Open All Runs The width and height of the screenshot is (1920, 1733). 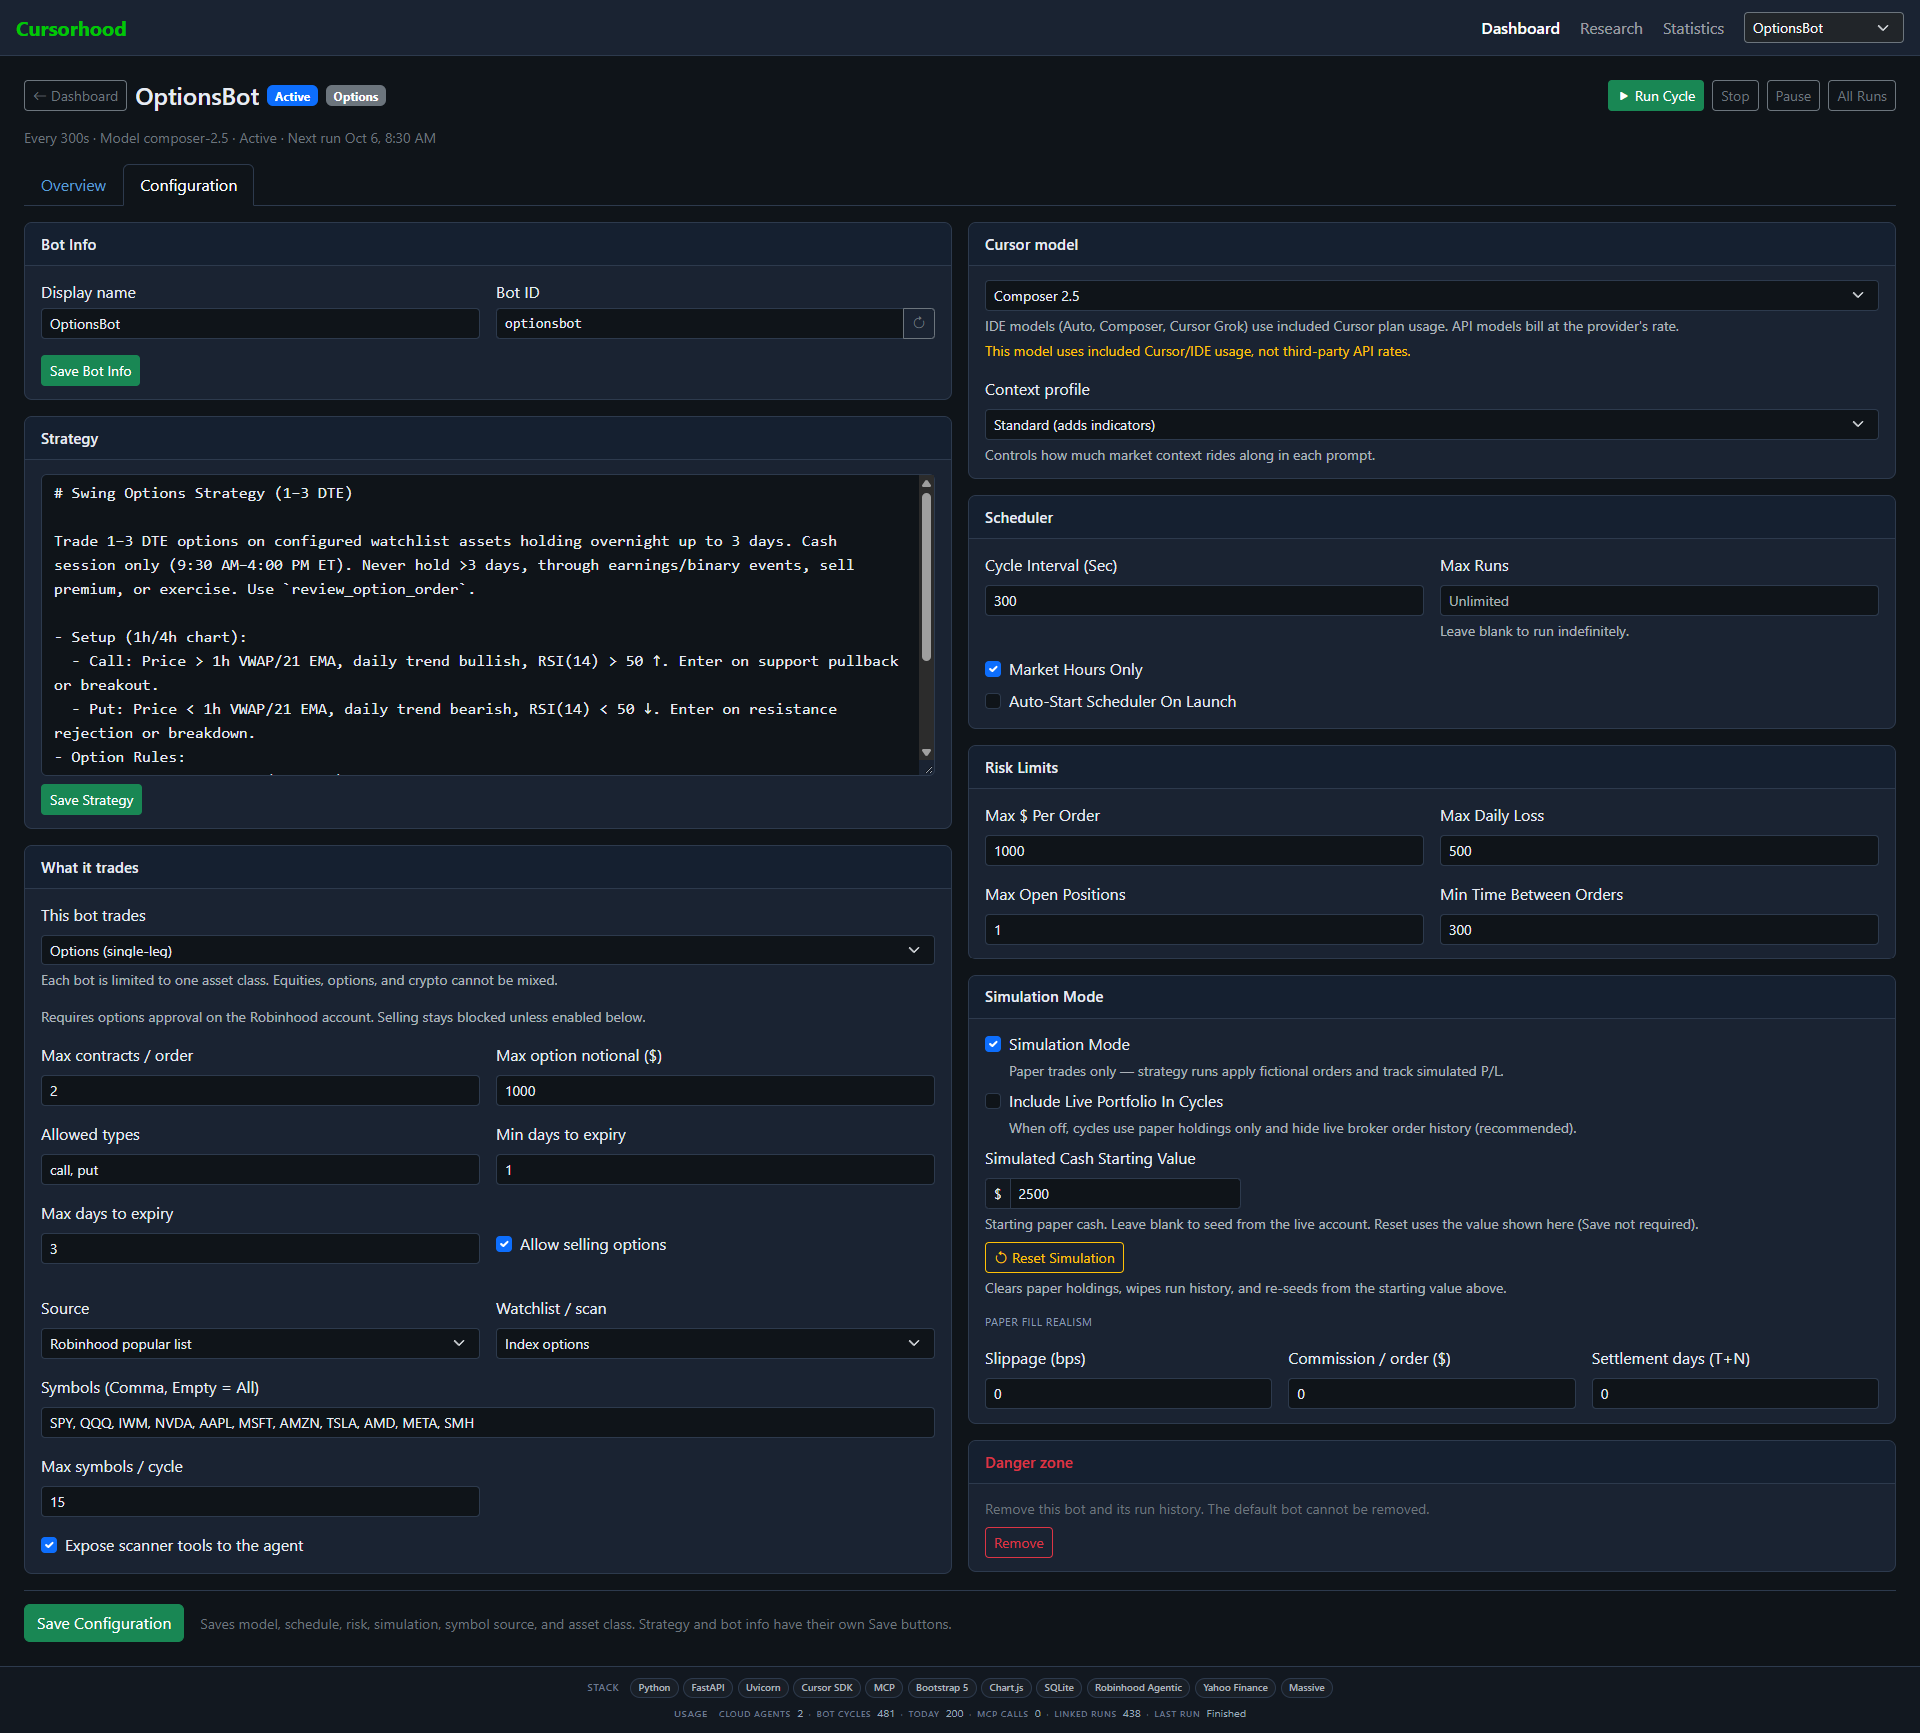coord(1861,96)
